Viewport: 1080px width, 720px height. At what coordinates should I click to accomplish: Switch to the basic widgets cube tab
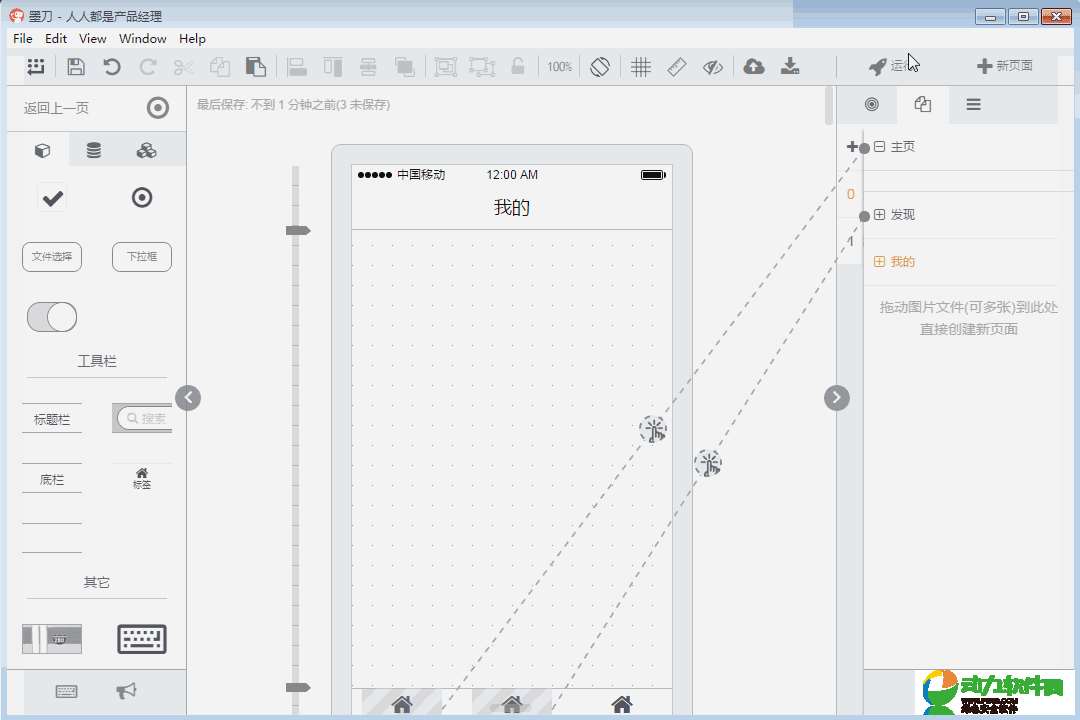coord(43,151)
